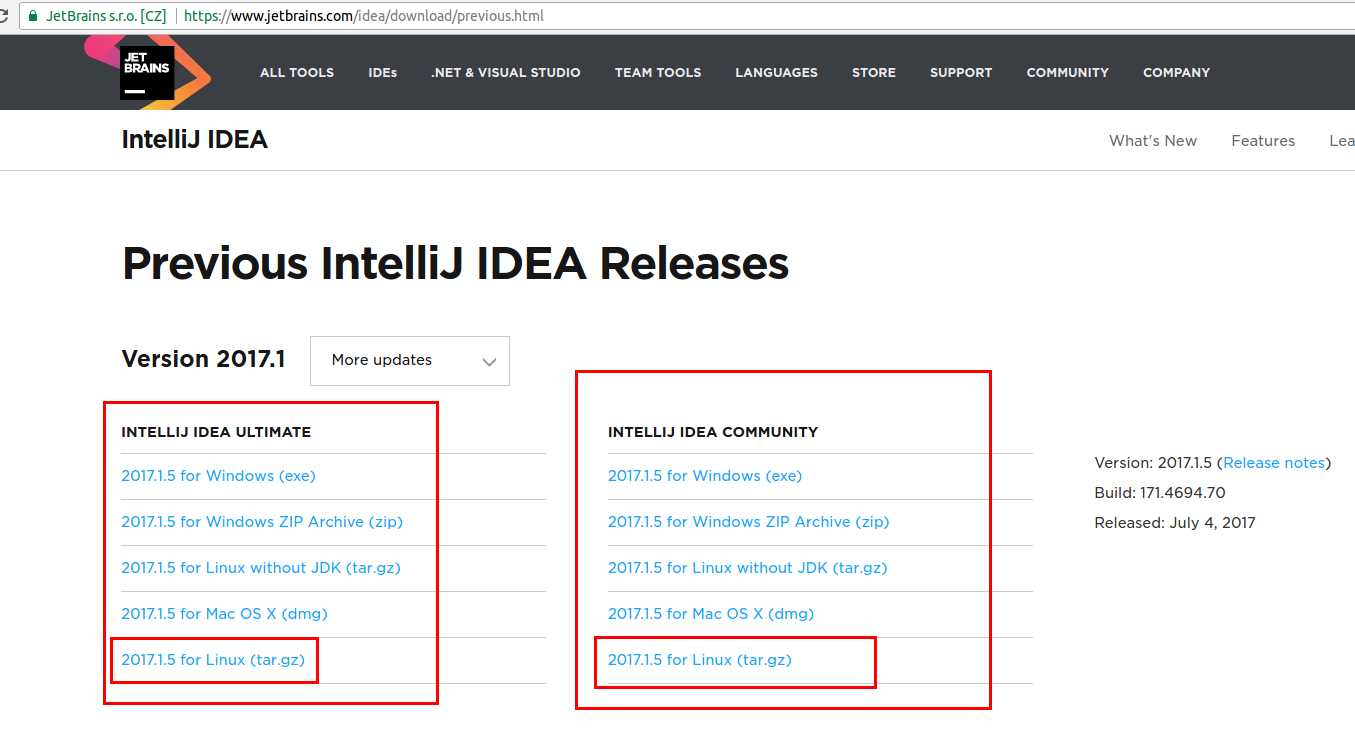
Task: Click the 'Released: July 4, 2017' text
Action: click(x=1175, y=523)
